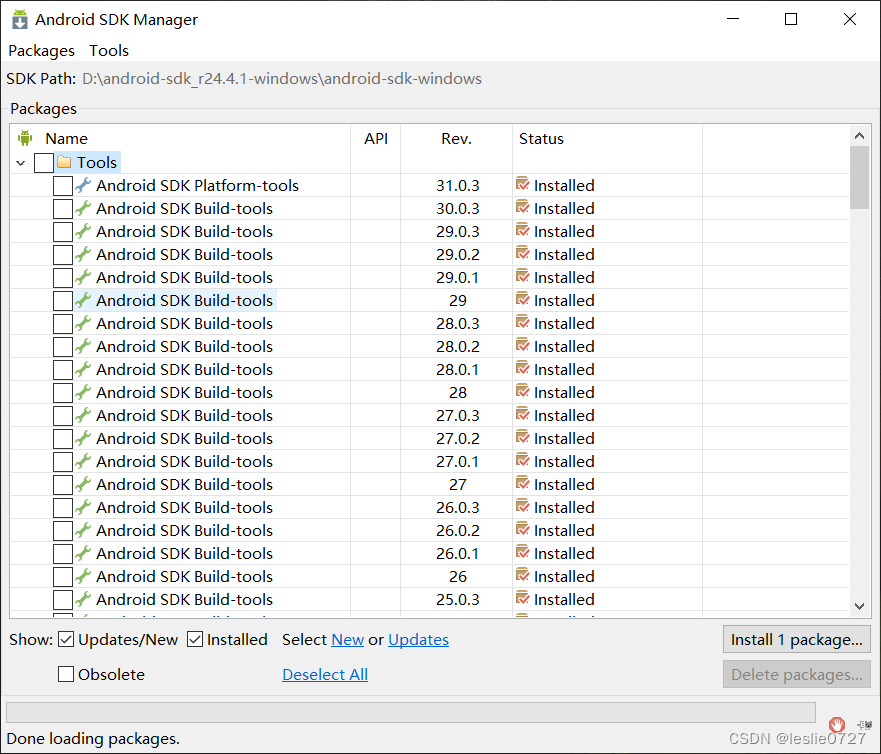
Task: Click the revision value 26.0.3
Action: [457, 508]
